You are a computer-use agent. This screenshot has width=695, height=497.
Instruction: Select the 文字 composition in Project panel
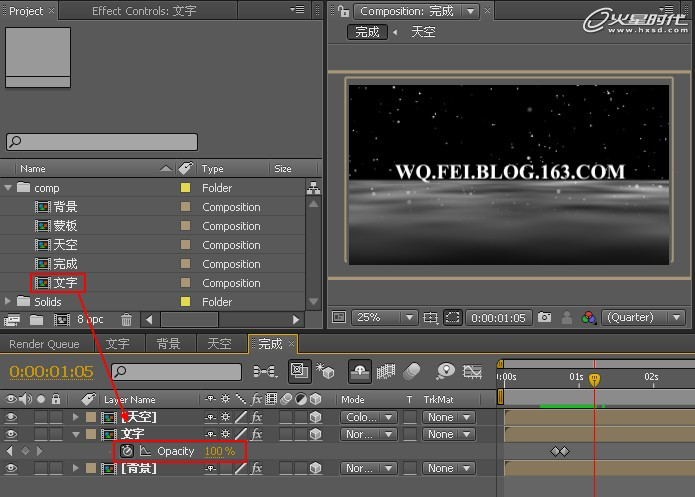click(65, 283)
